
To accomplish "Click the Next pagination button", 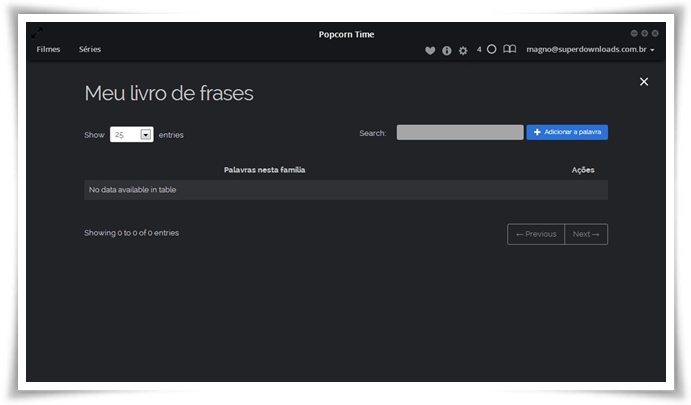I will 586,234.
